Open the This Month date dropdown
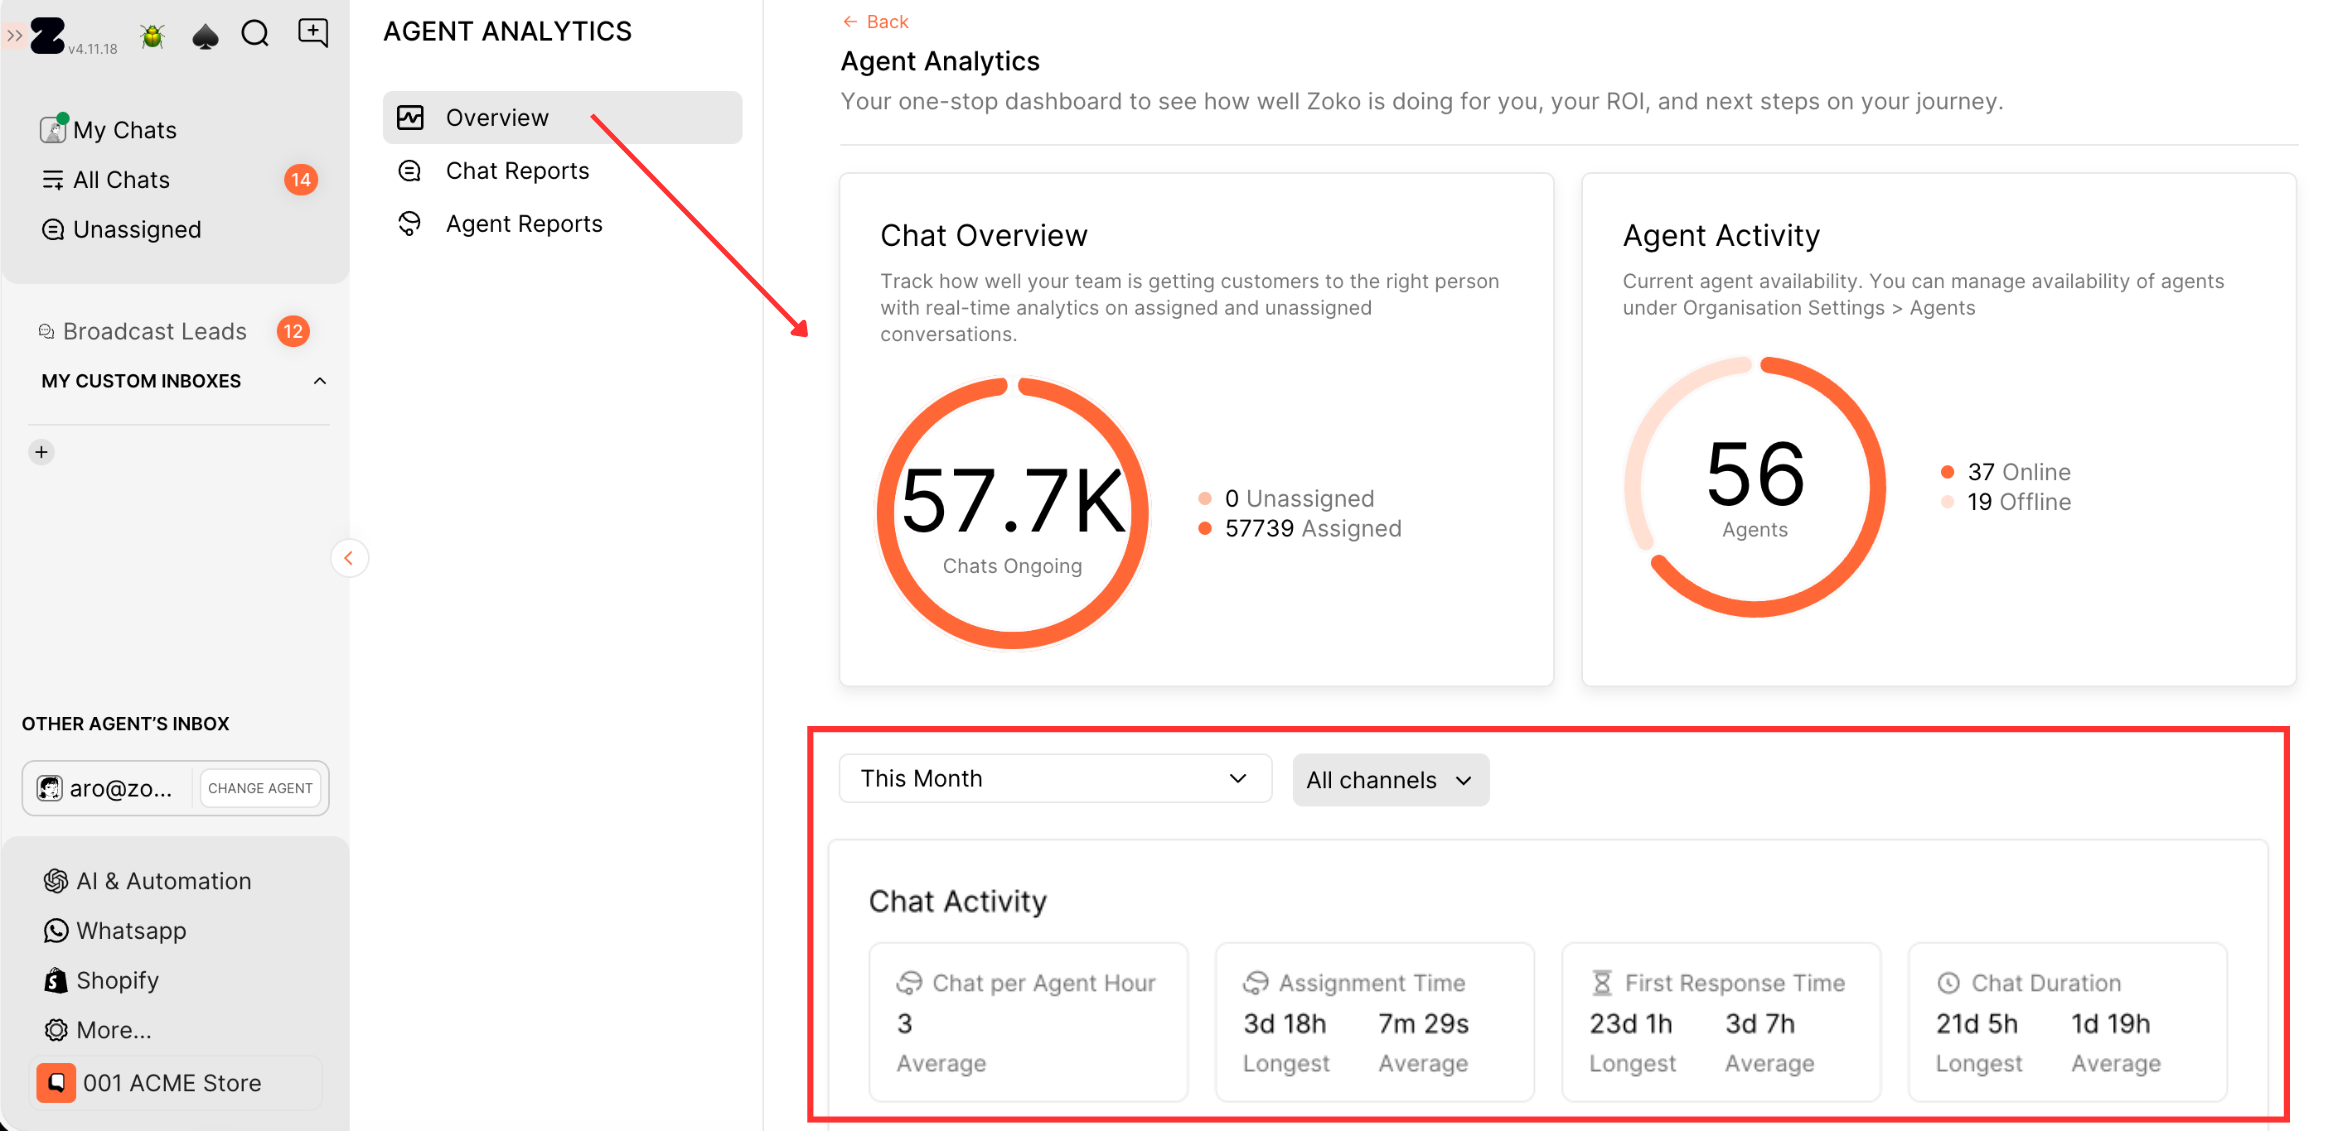The width and height of the screenshot is (2344, 1131). click(x=1054, y=779)
